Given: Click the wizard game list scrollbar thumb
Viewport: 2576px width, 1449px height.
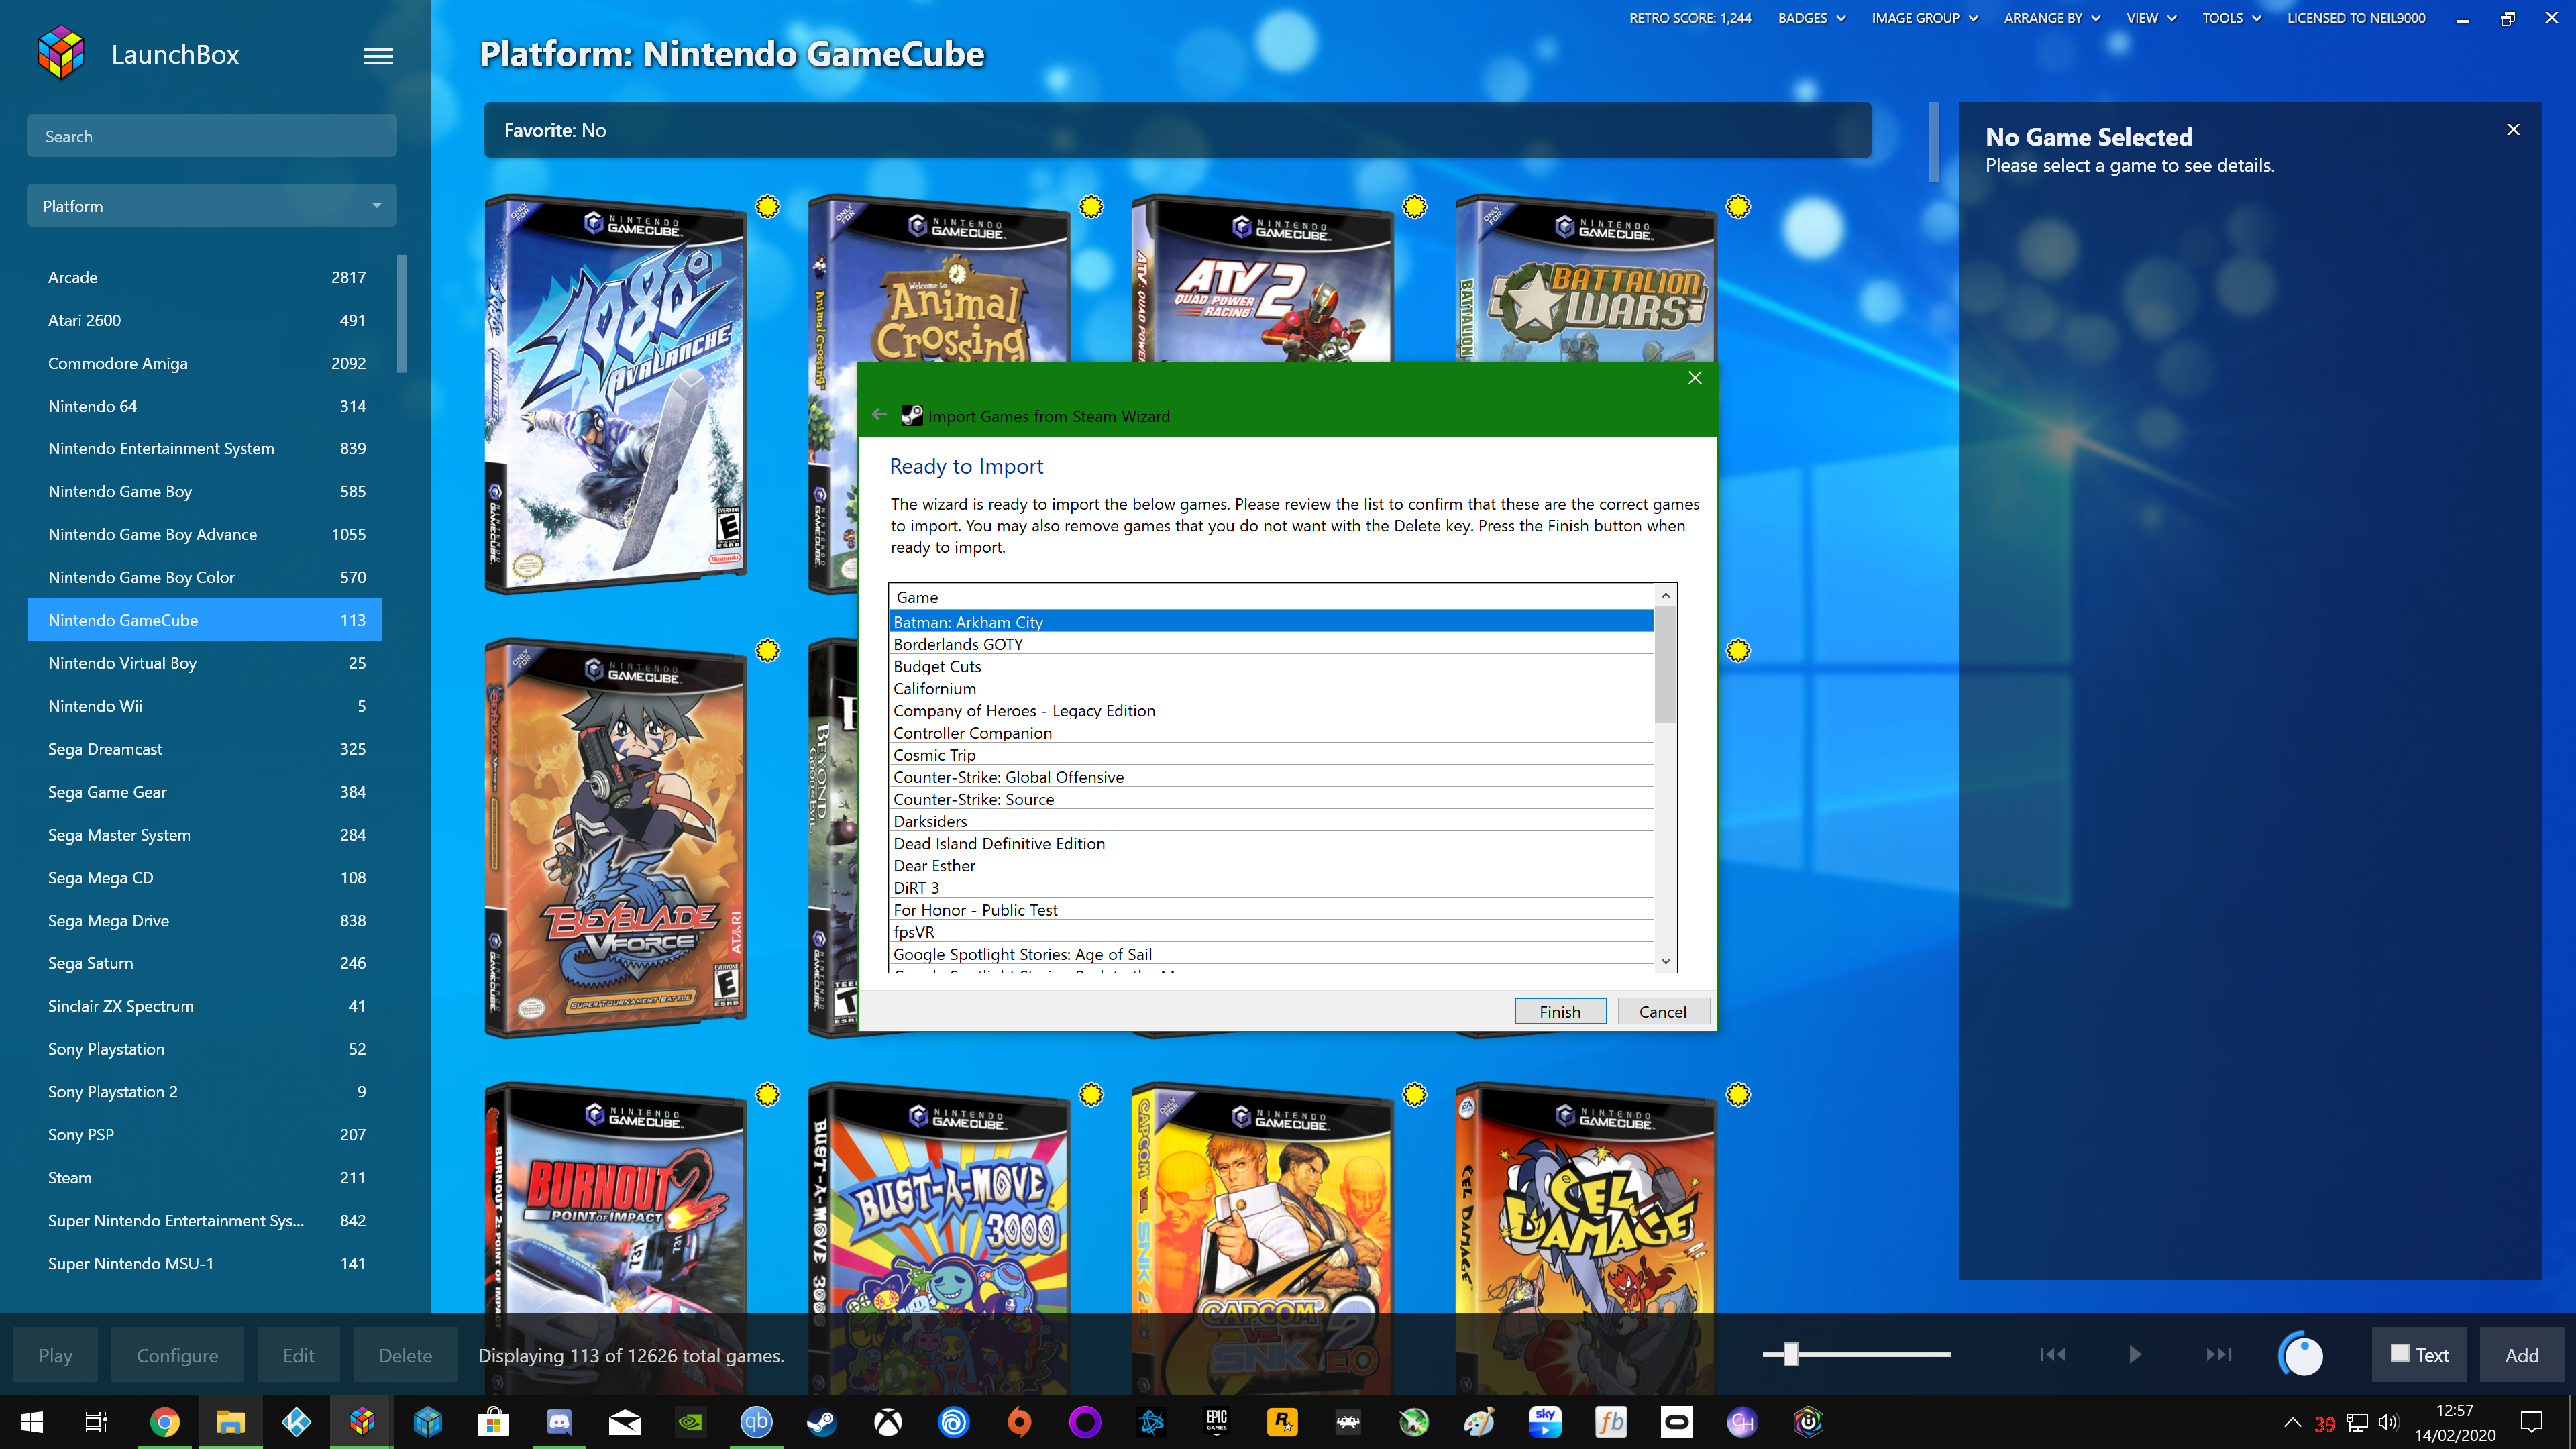Looking at the screenshot, I should coord(1665,664).
